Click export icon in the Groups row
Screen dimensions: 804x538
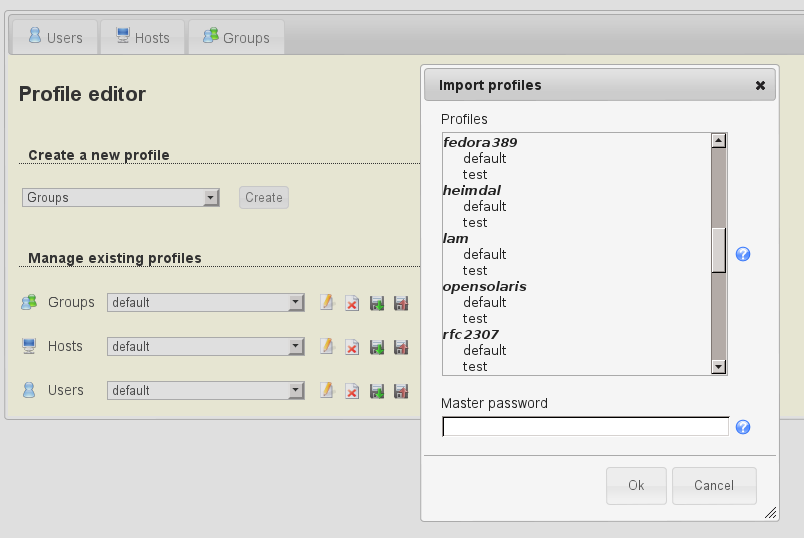pos(401,303)
